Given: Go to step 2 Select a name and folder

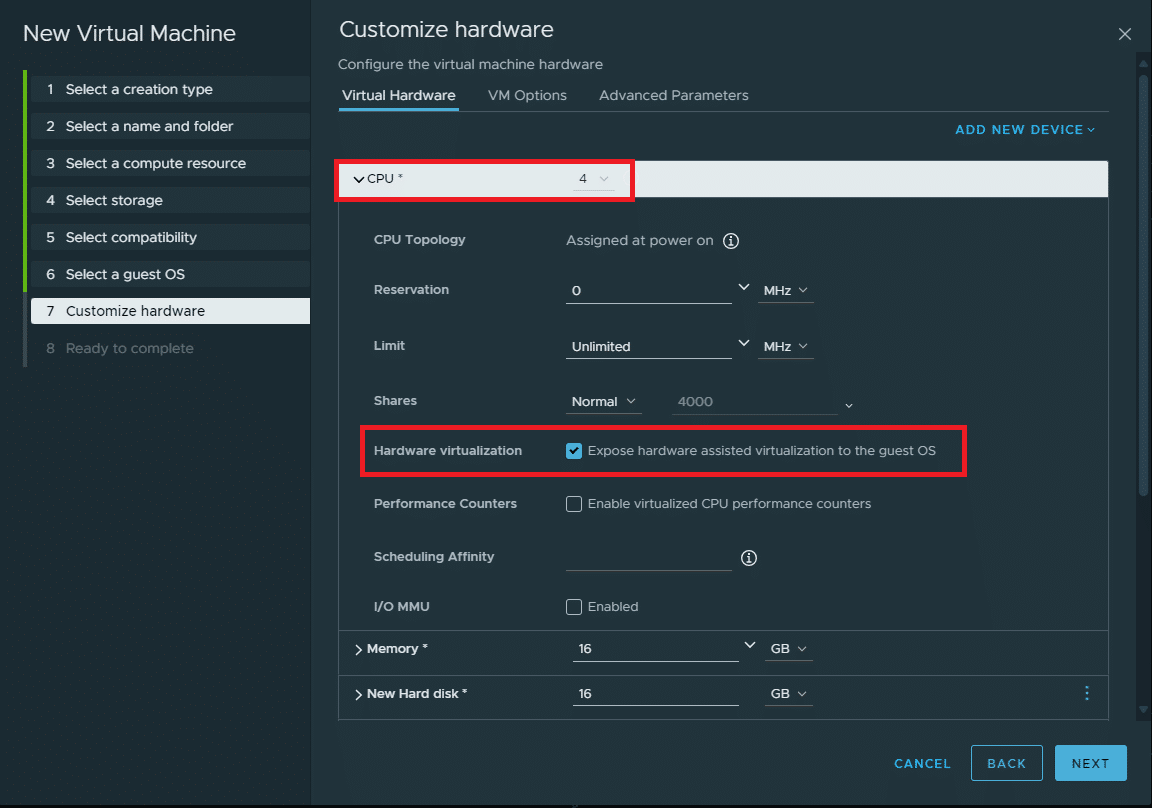Looking at the screenshot, I should pyautogui.click(x=170, y=126).
